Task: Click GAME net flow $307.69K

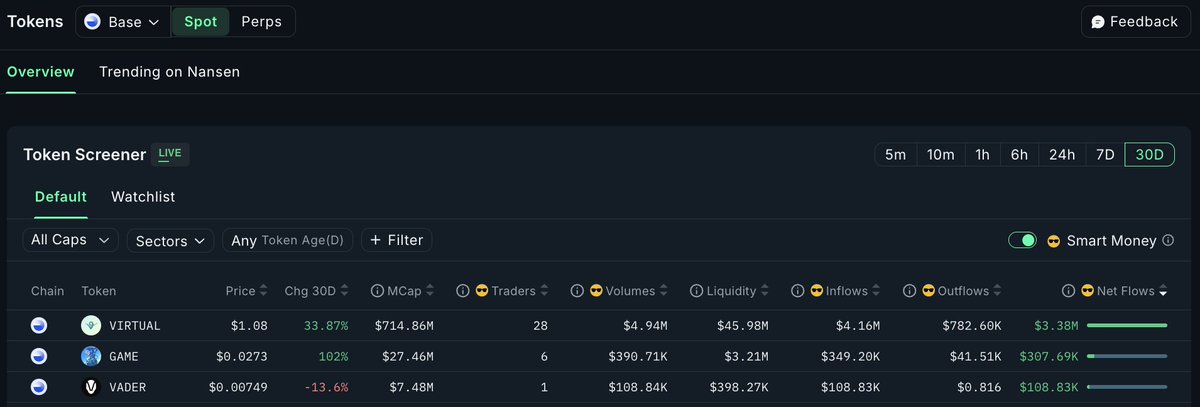Action: (1049, 356)
